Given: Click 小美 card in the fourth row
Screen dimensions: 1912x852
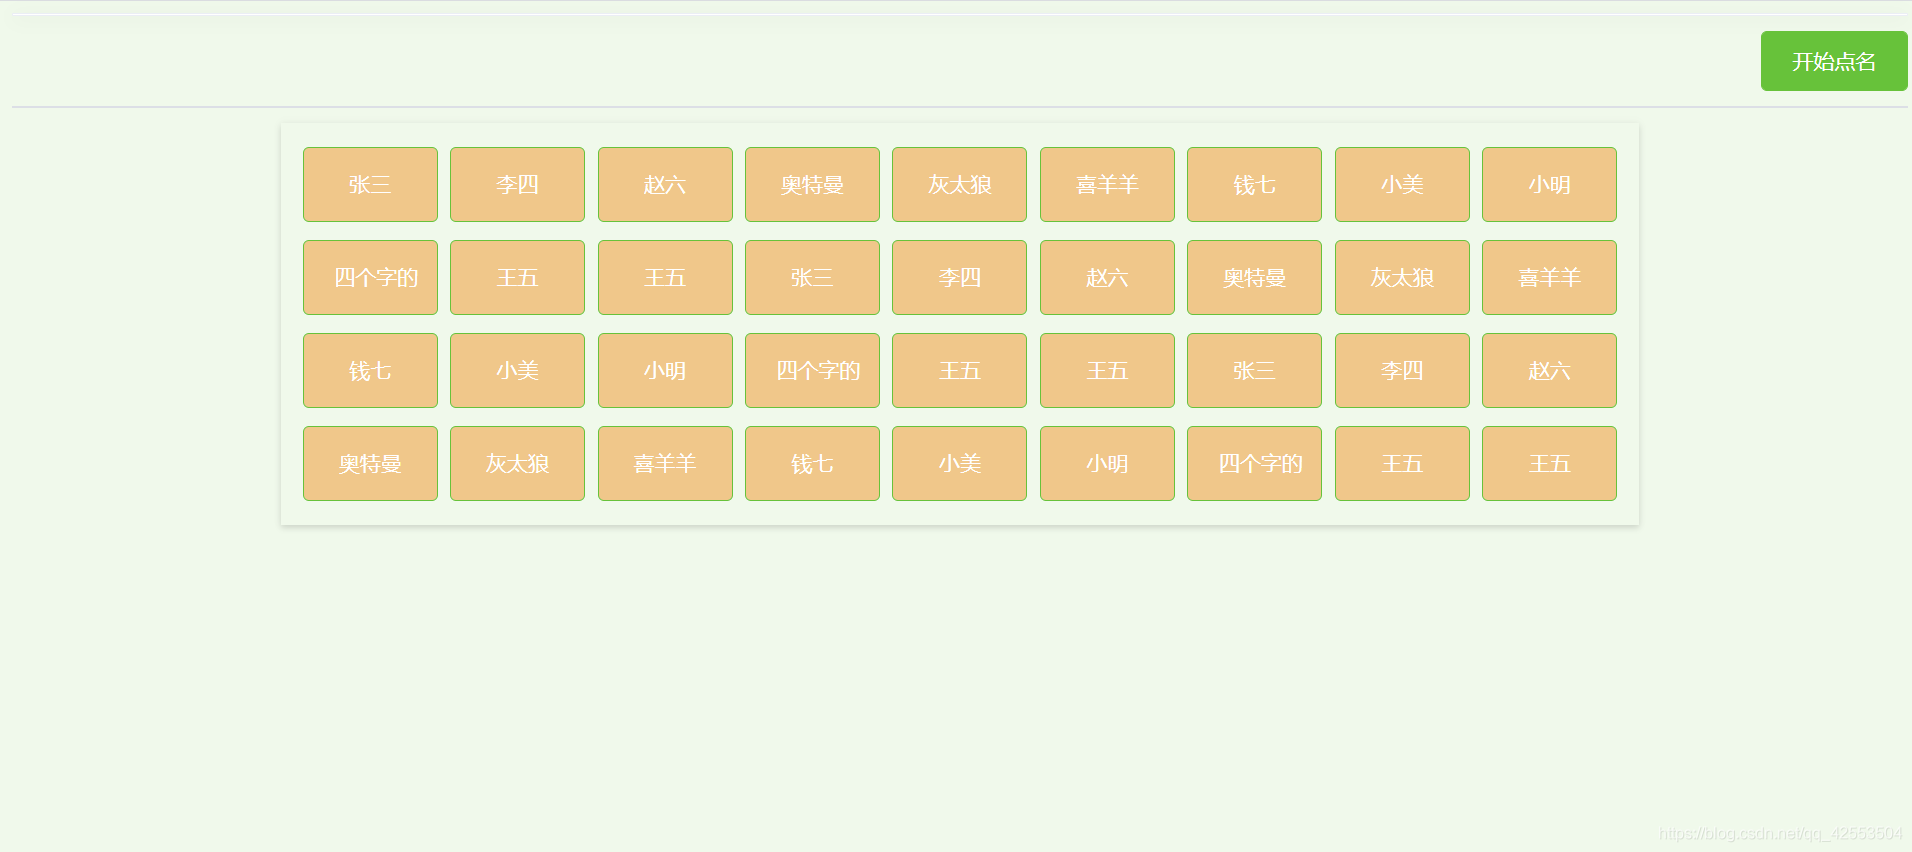Looking at the screenshot, I should point(959,463).
